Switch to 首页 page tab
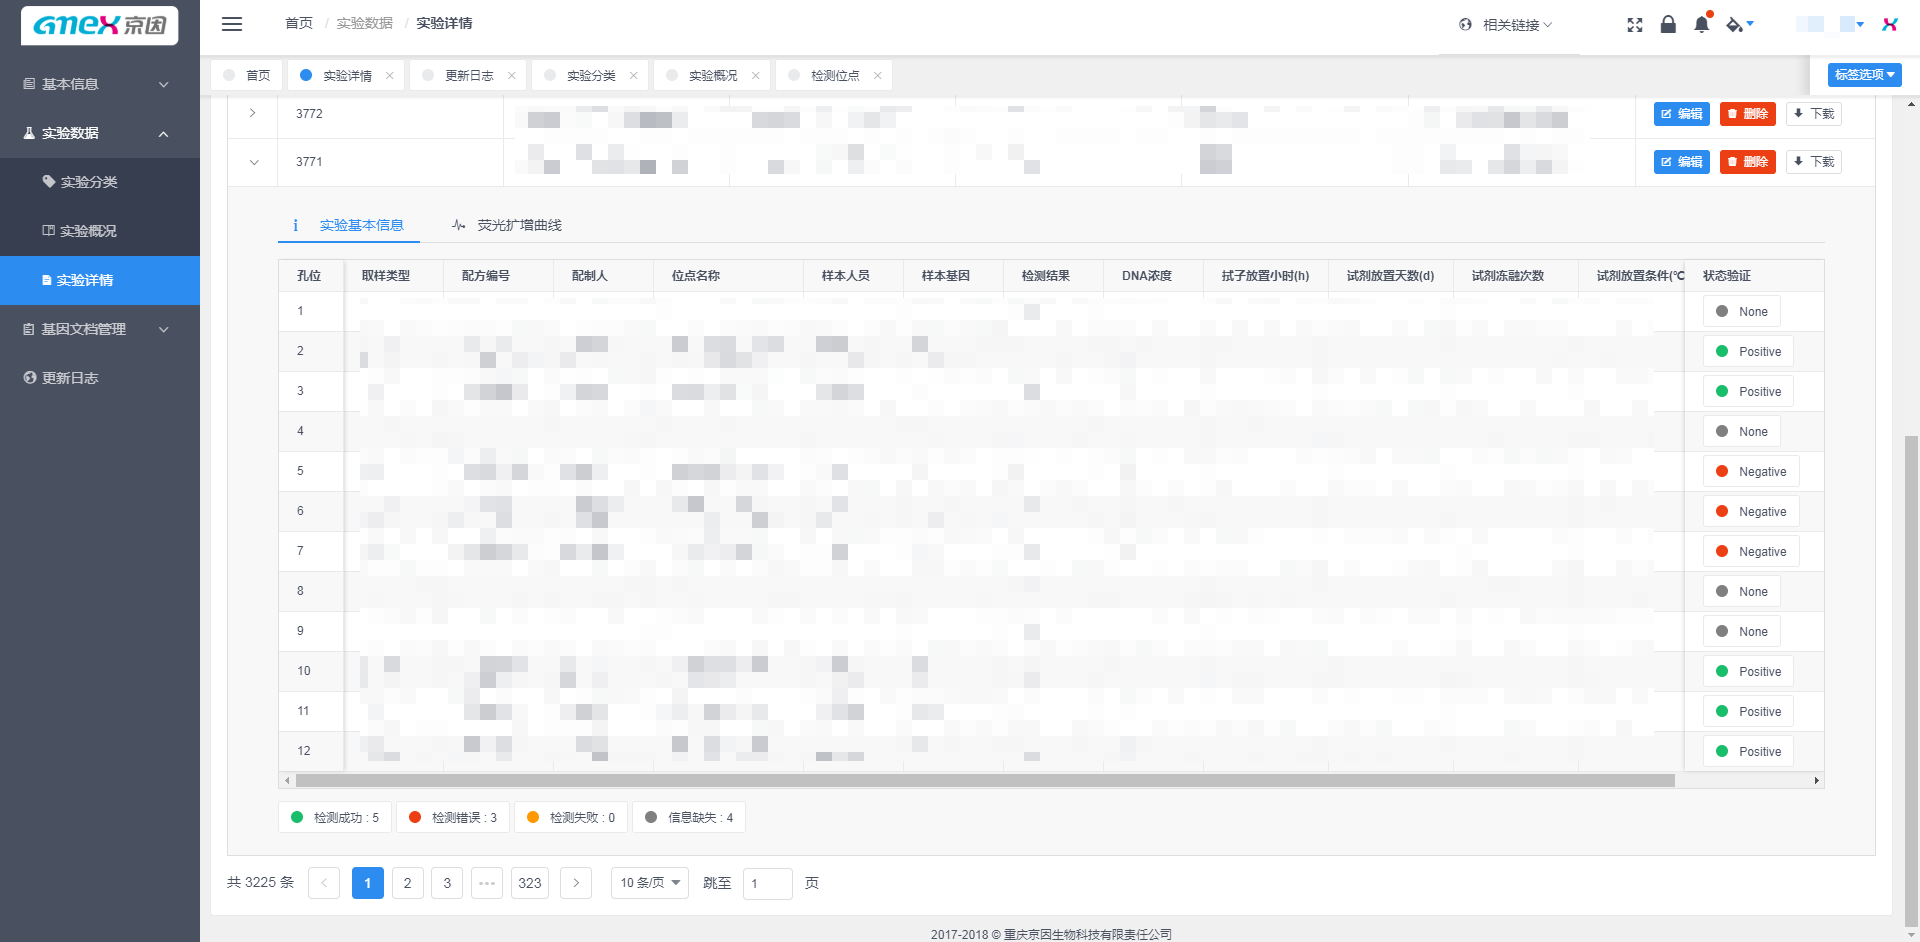Viewport: 1920px width, 942px height. (x=247, y=75)
